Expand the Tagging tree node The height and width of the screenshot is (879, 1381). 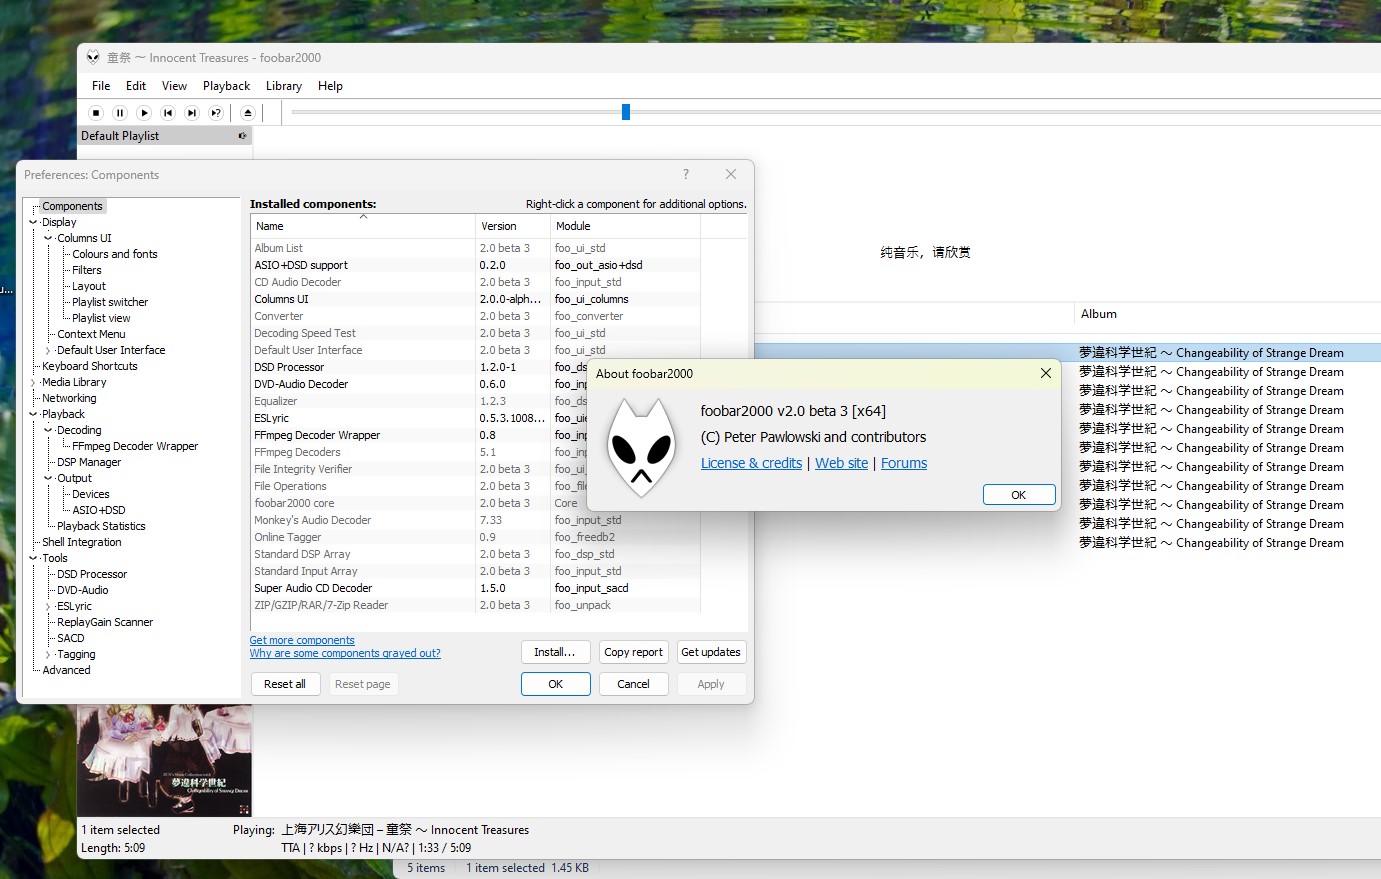tap(48, 654)
